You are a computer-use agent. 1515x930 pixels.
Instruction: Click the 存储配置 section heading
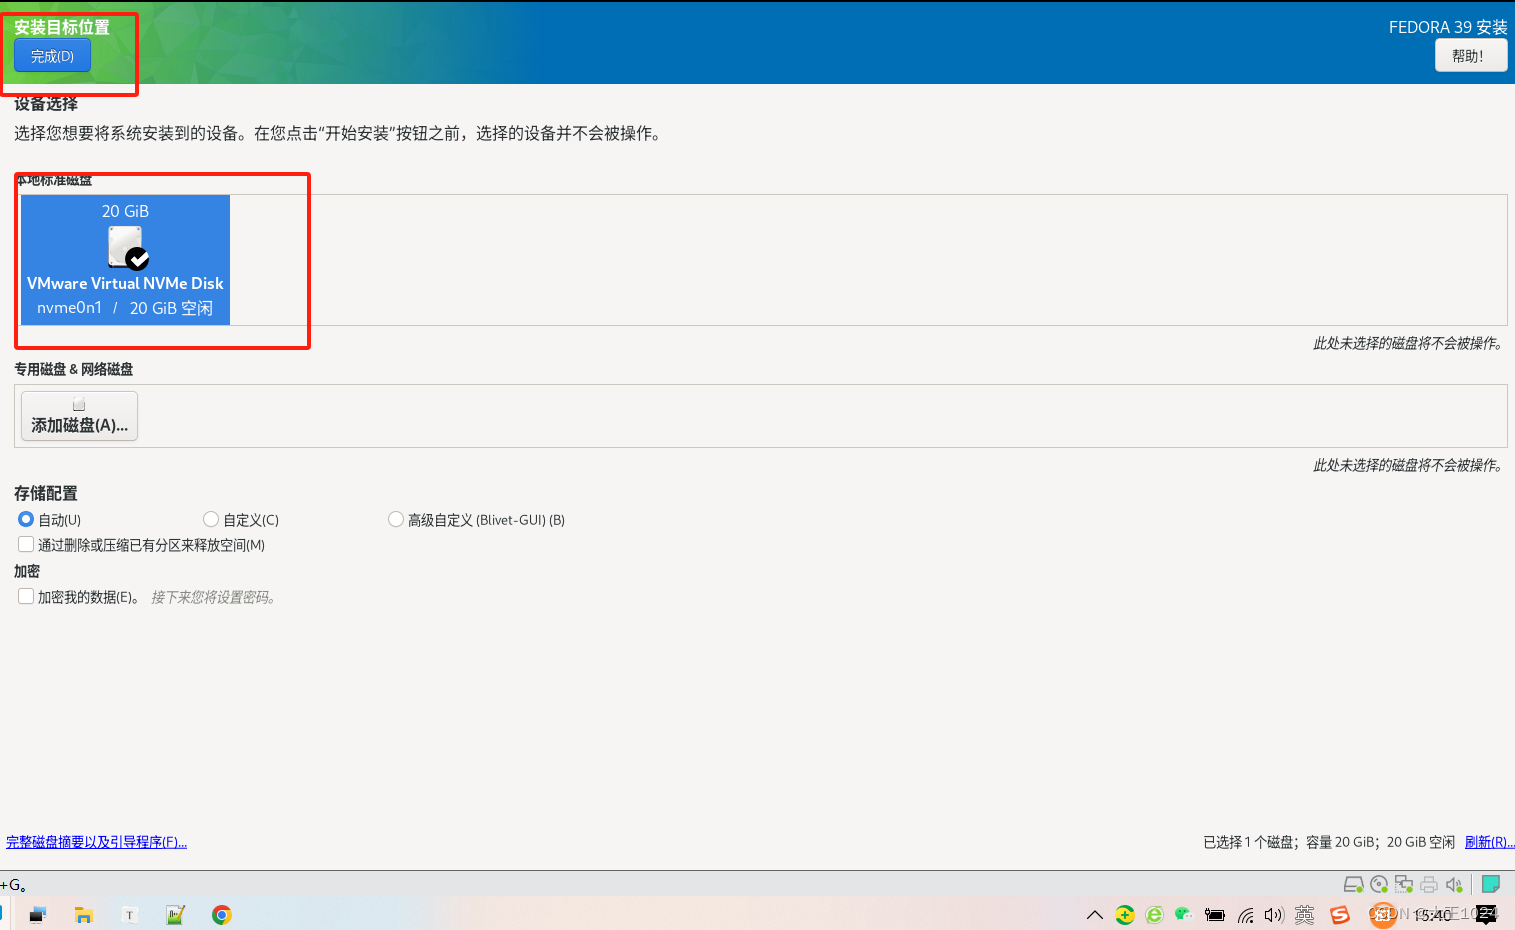tap(46, 493)
